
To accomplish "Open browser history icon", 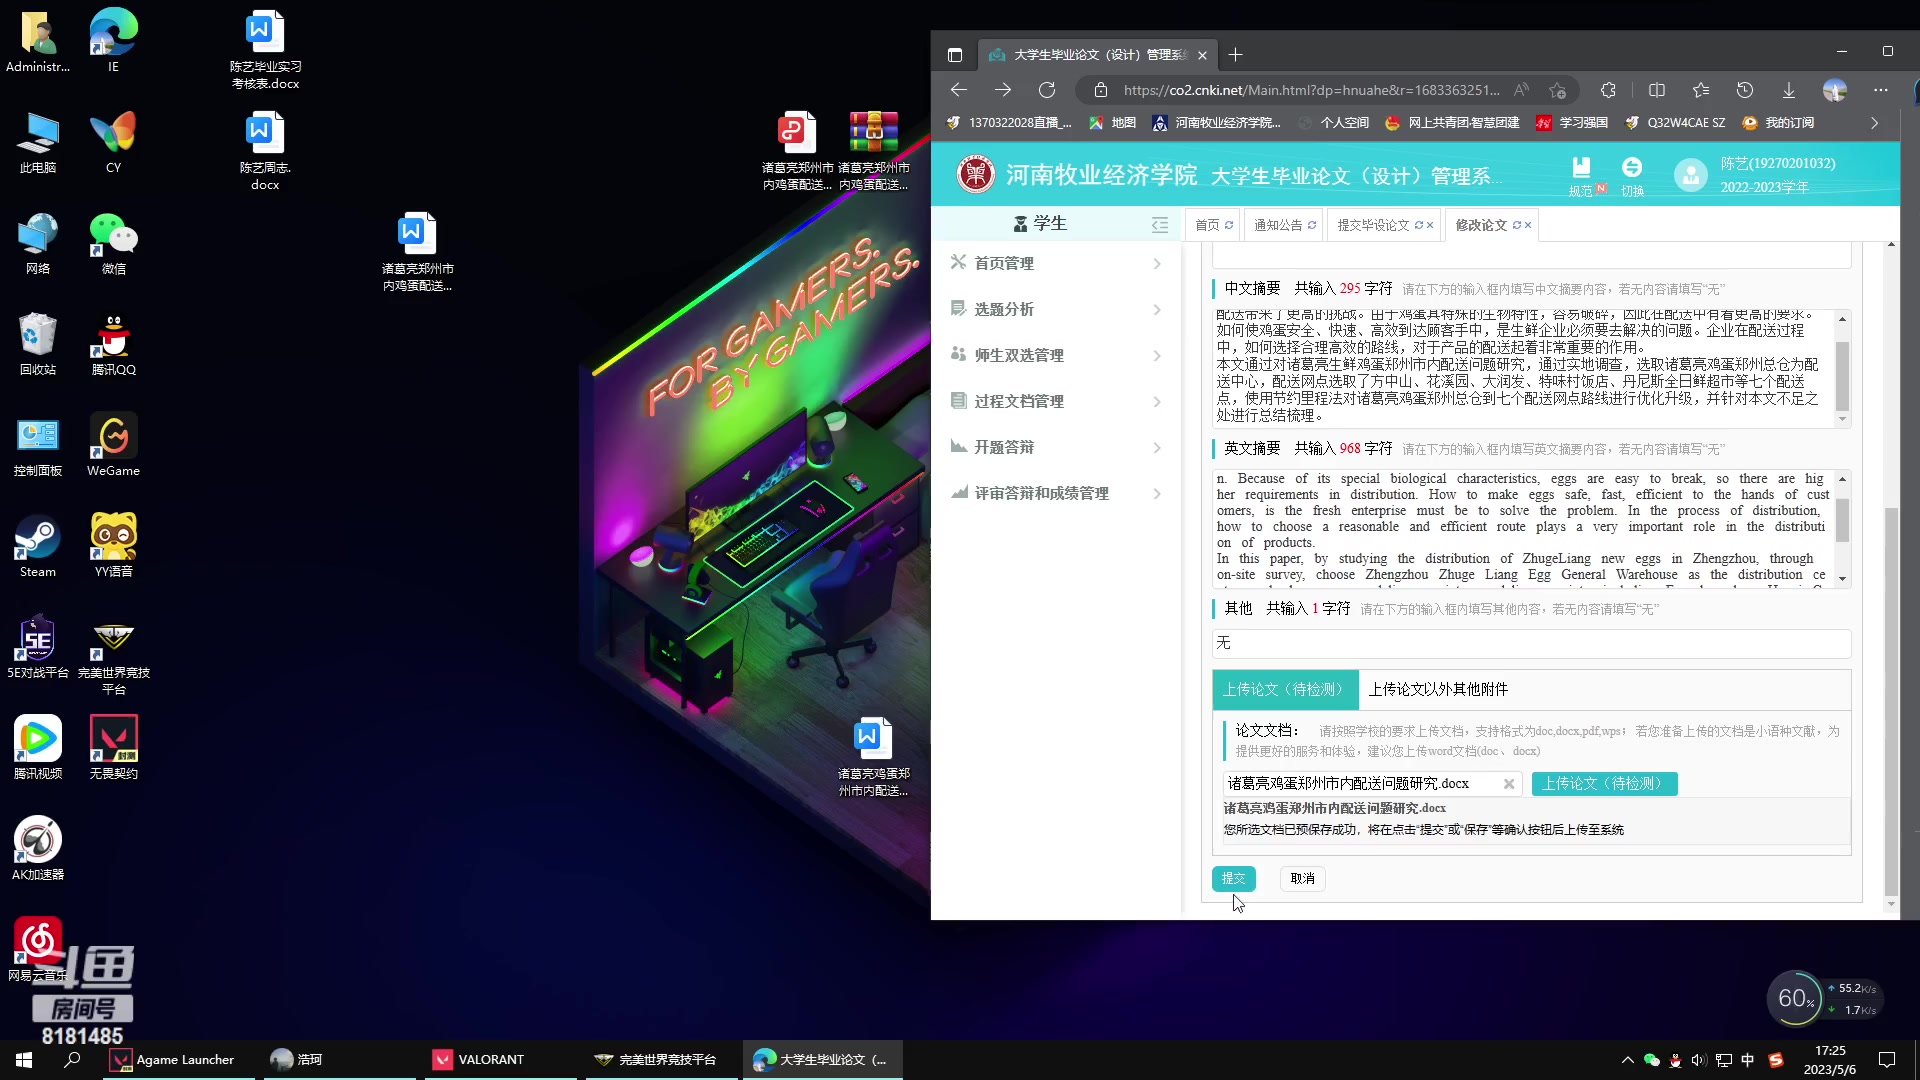I will point(1745,90).
